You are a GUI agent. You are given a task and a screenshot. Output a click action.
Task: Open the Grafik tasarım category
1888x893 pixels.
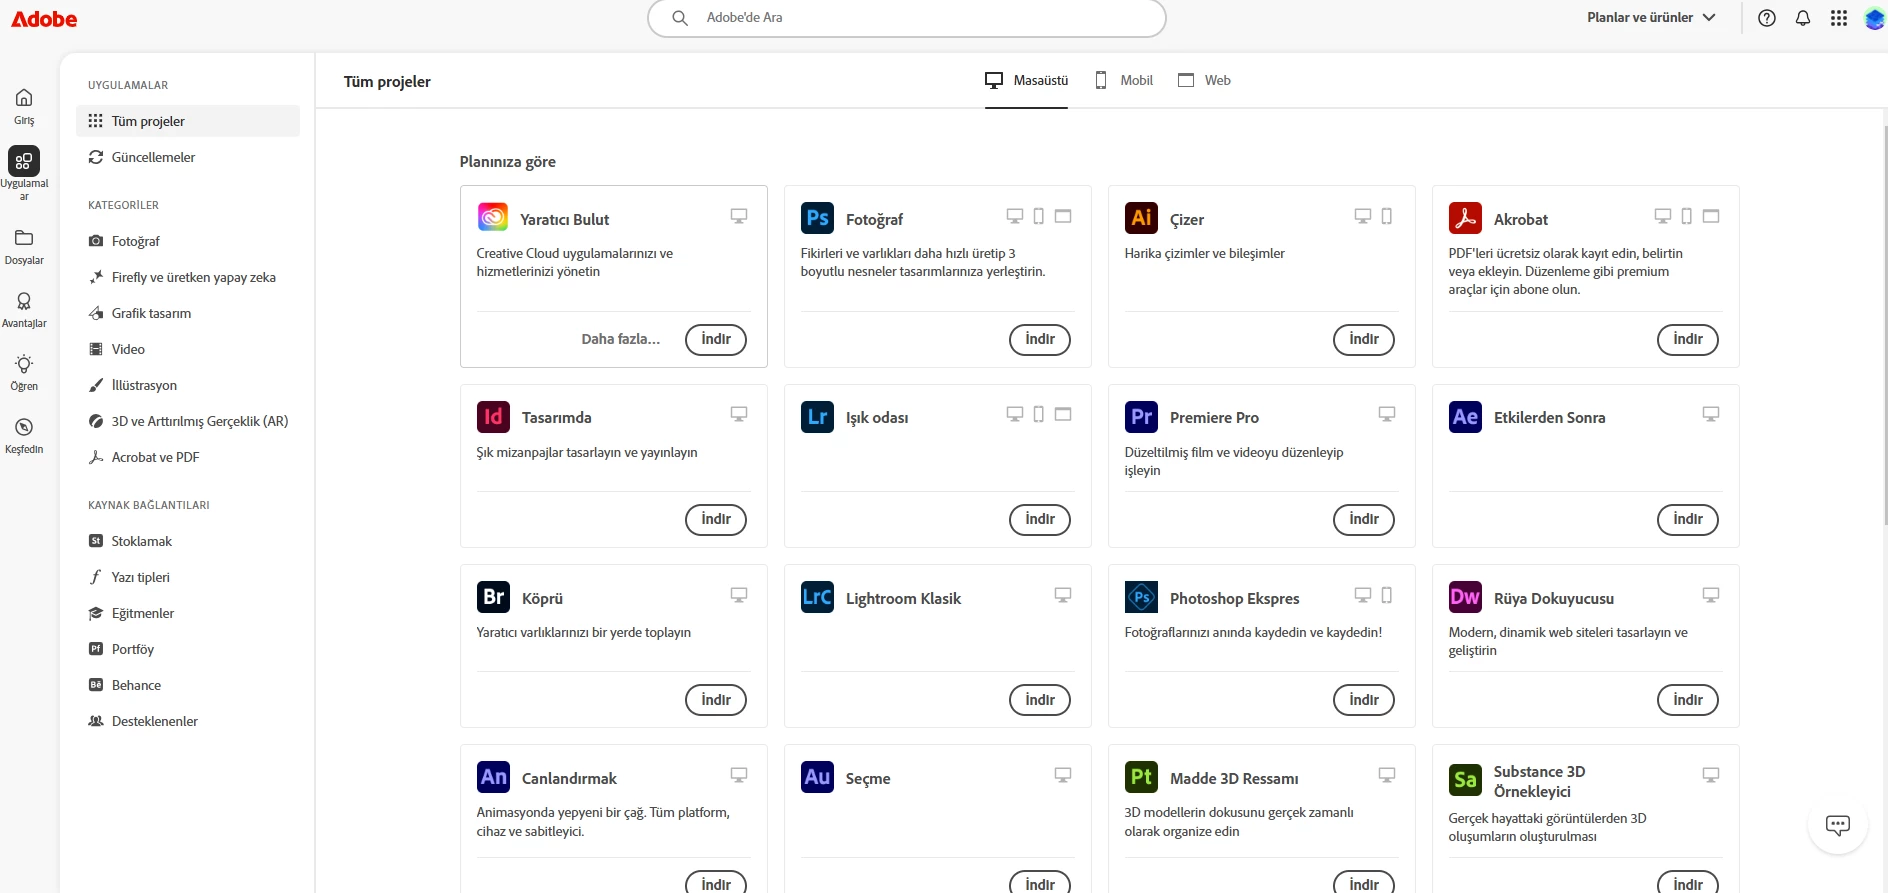[188, 313]
